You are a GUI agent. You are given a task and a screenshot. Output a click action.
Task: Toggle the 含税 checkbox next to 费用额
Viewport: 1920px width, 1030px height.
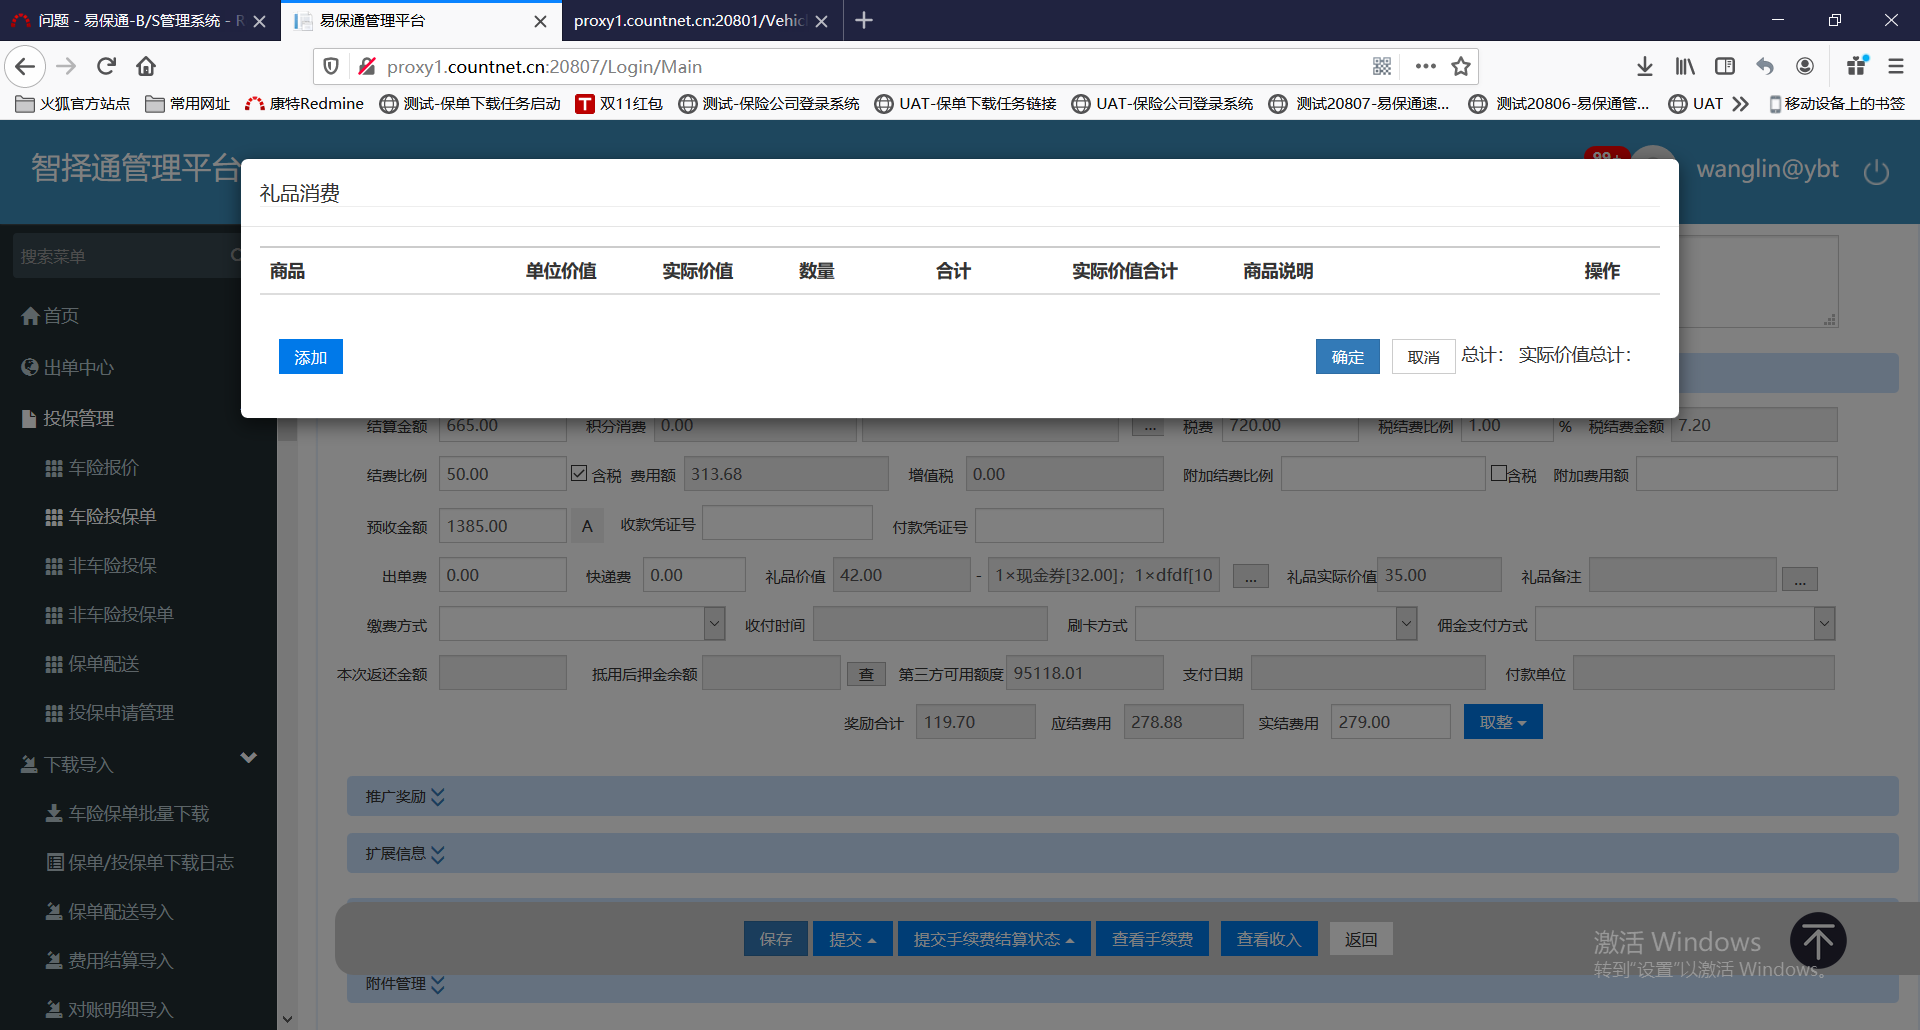579,473
